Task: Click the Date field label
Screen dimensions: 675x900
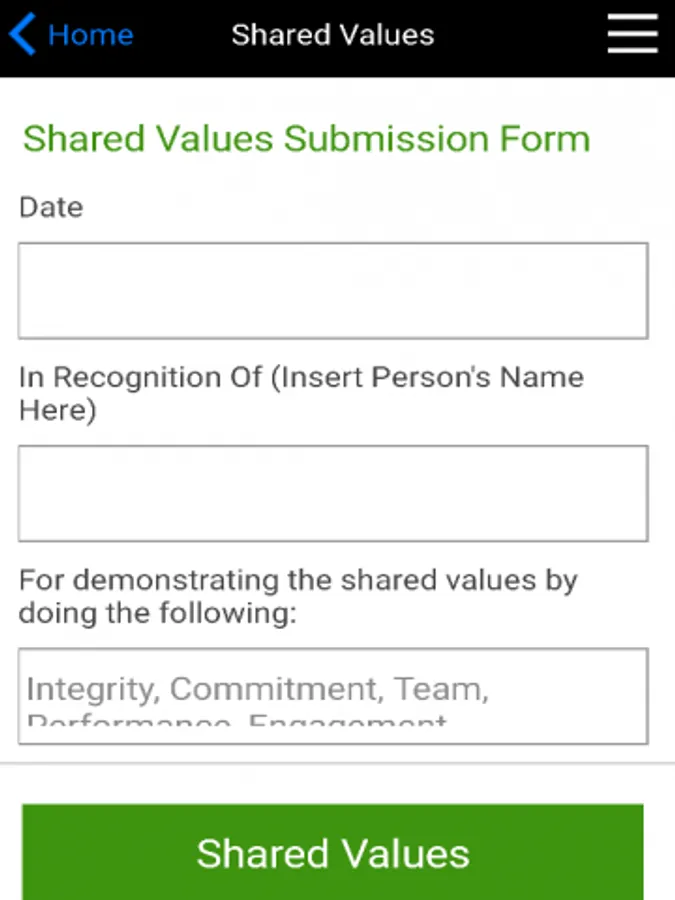Action: 51,208
